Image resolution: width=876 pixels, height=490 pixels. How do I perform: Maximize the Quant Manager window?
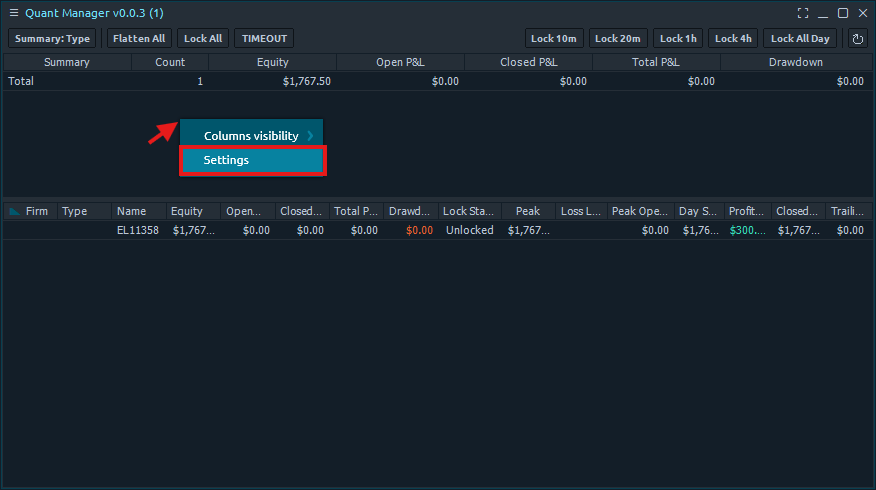click(843, 13)
